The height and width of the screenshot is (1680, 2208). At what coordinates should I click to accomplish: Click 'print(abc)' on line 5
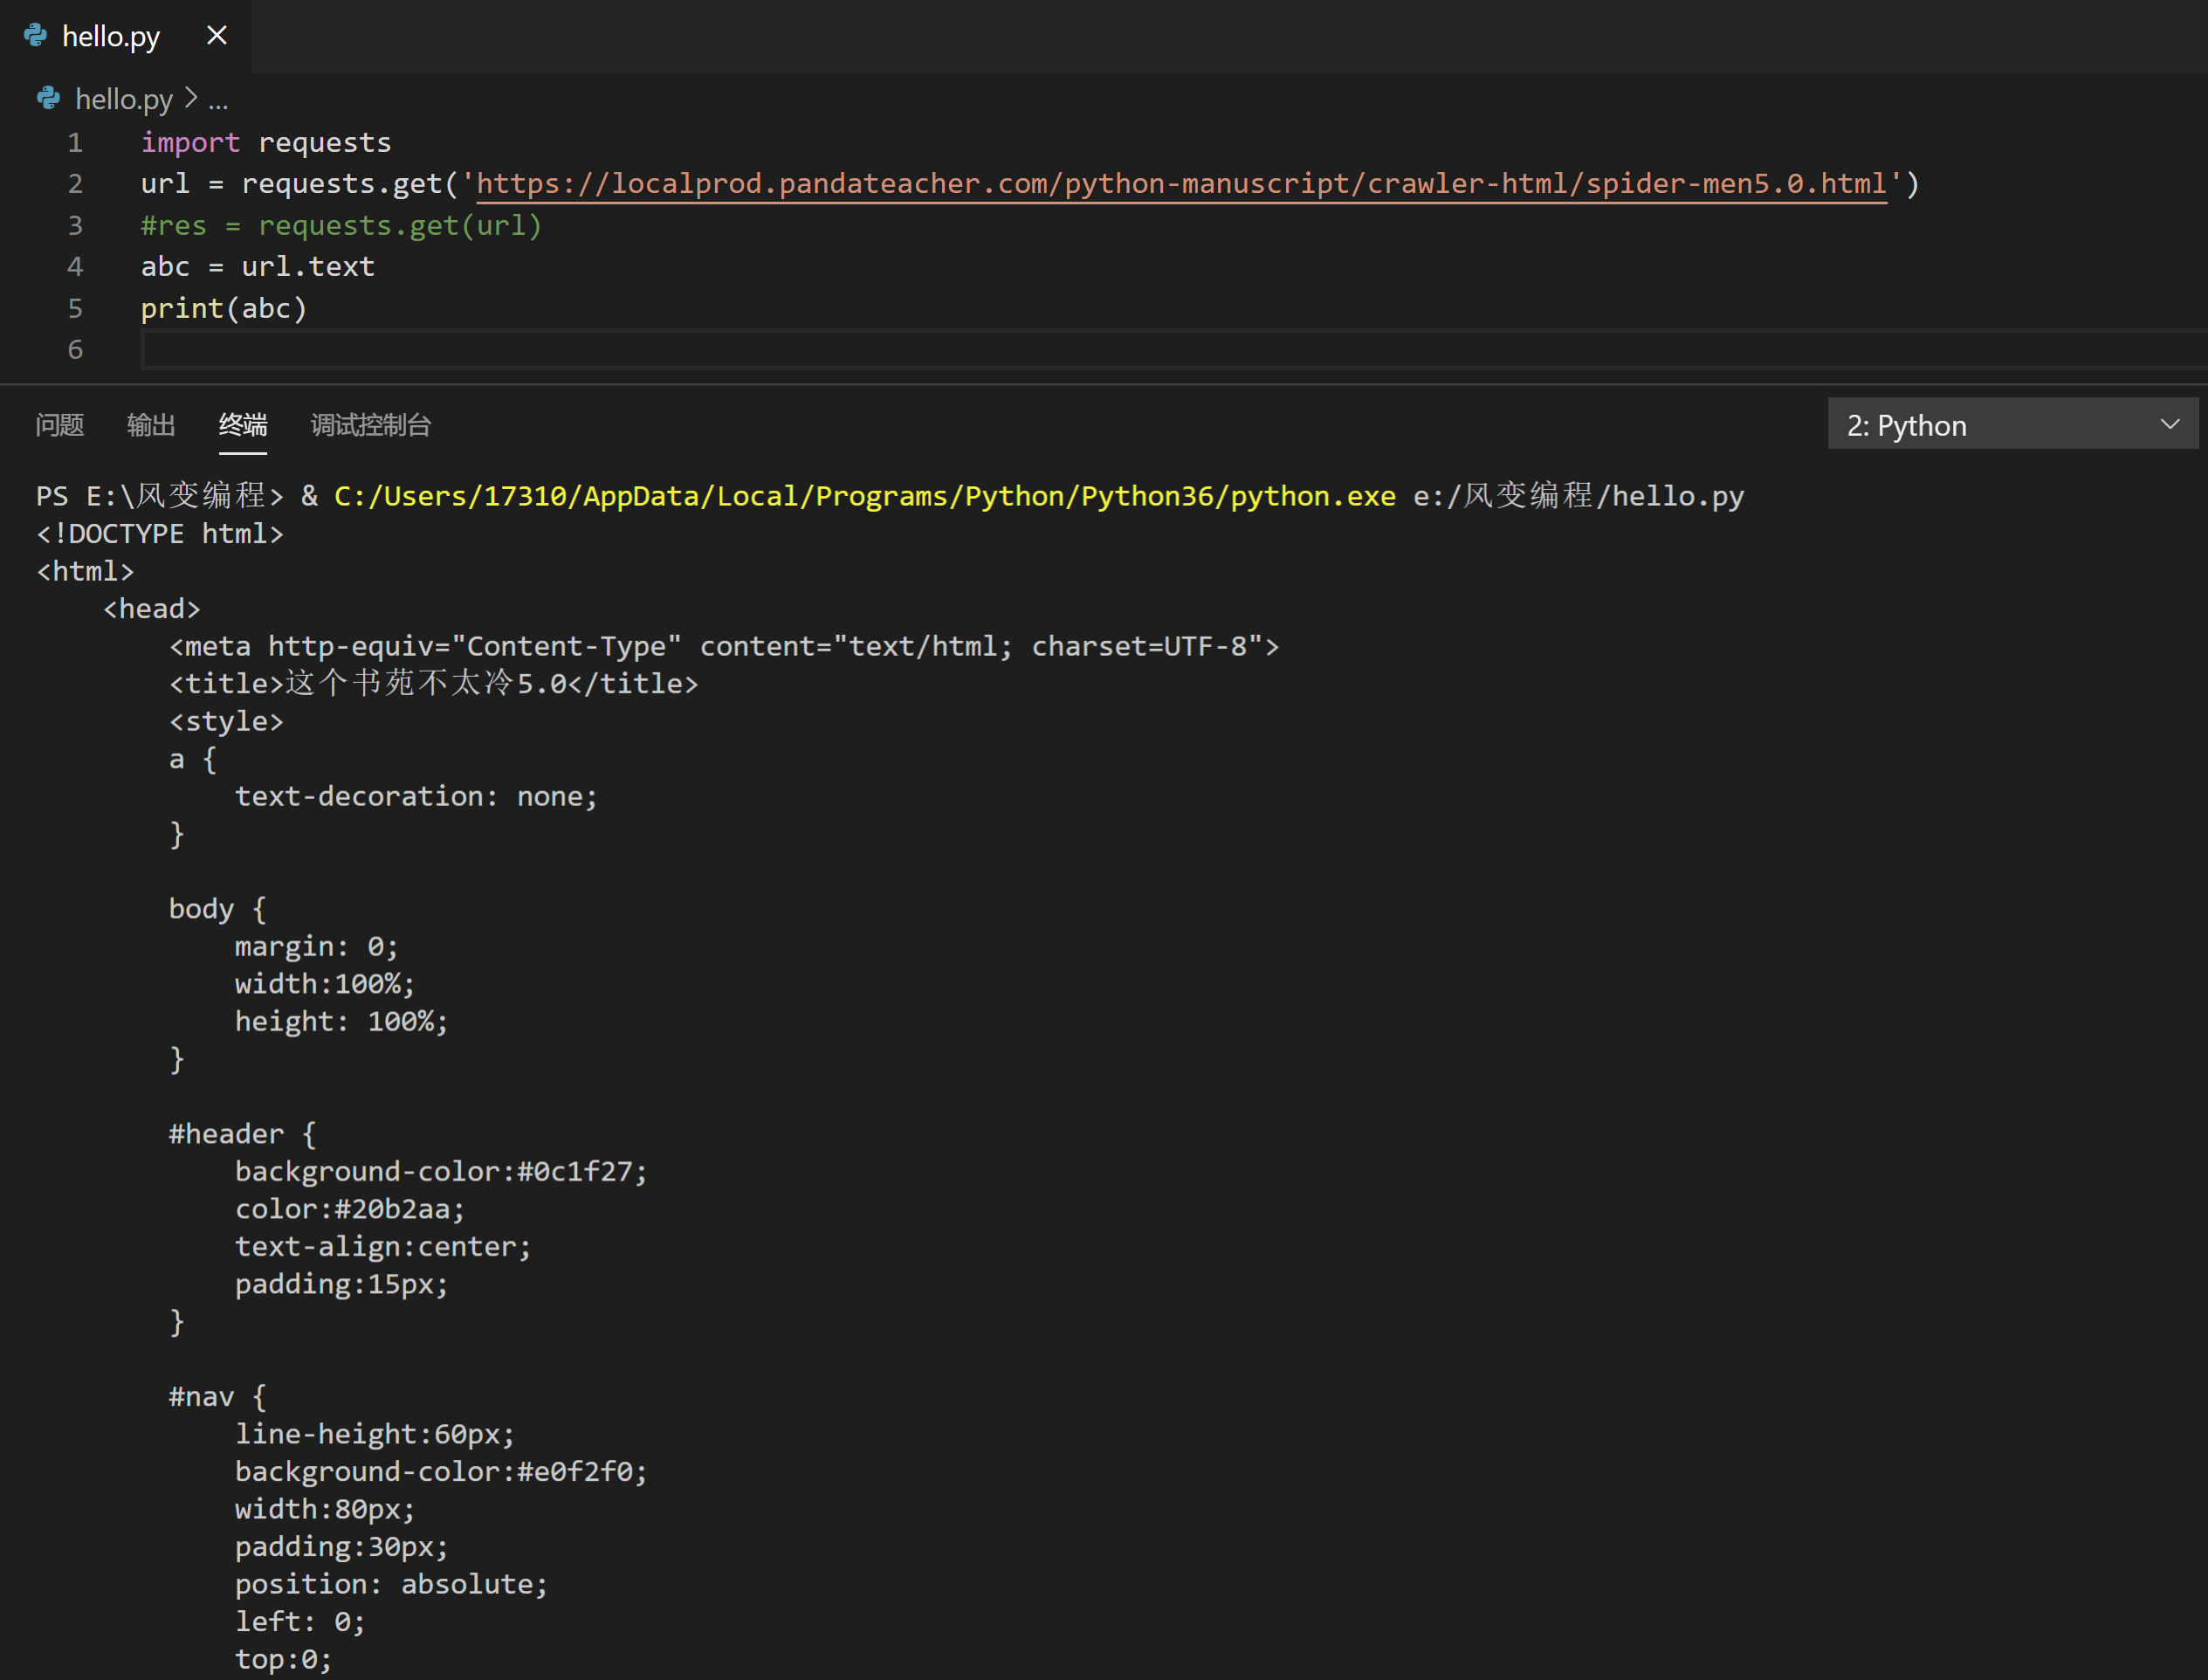[x=224, y=309]
